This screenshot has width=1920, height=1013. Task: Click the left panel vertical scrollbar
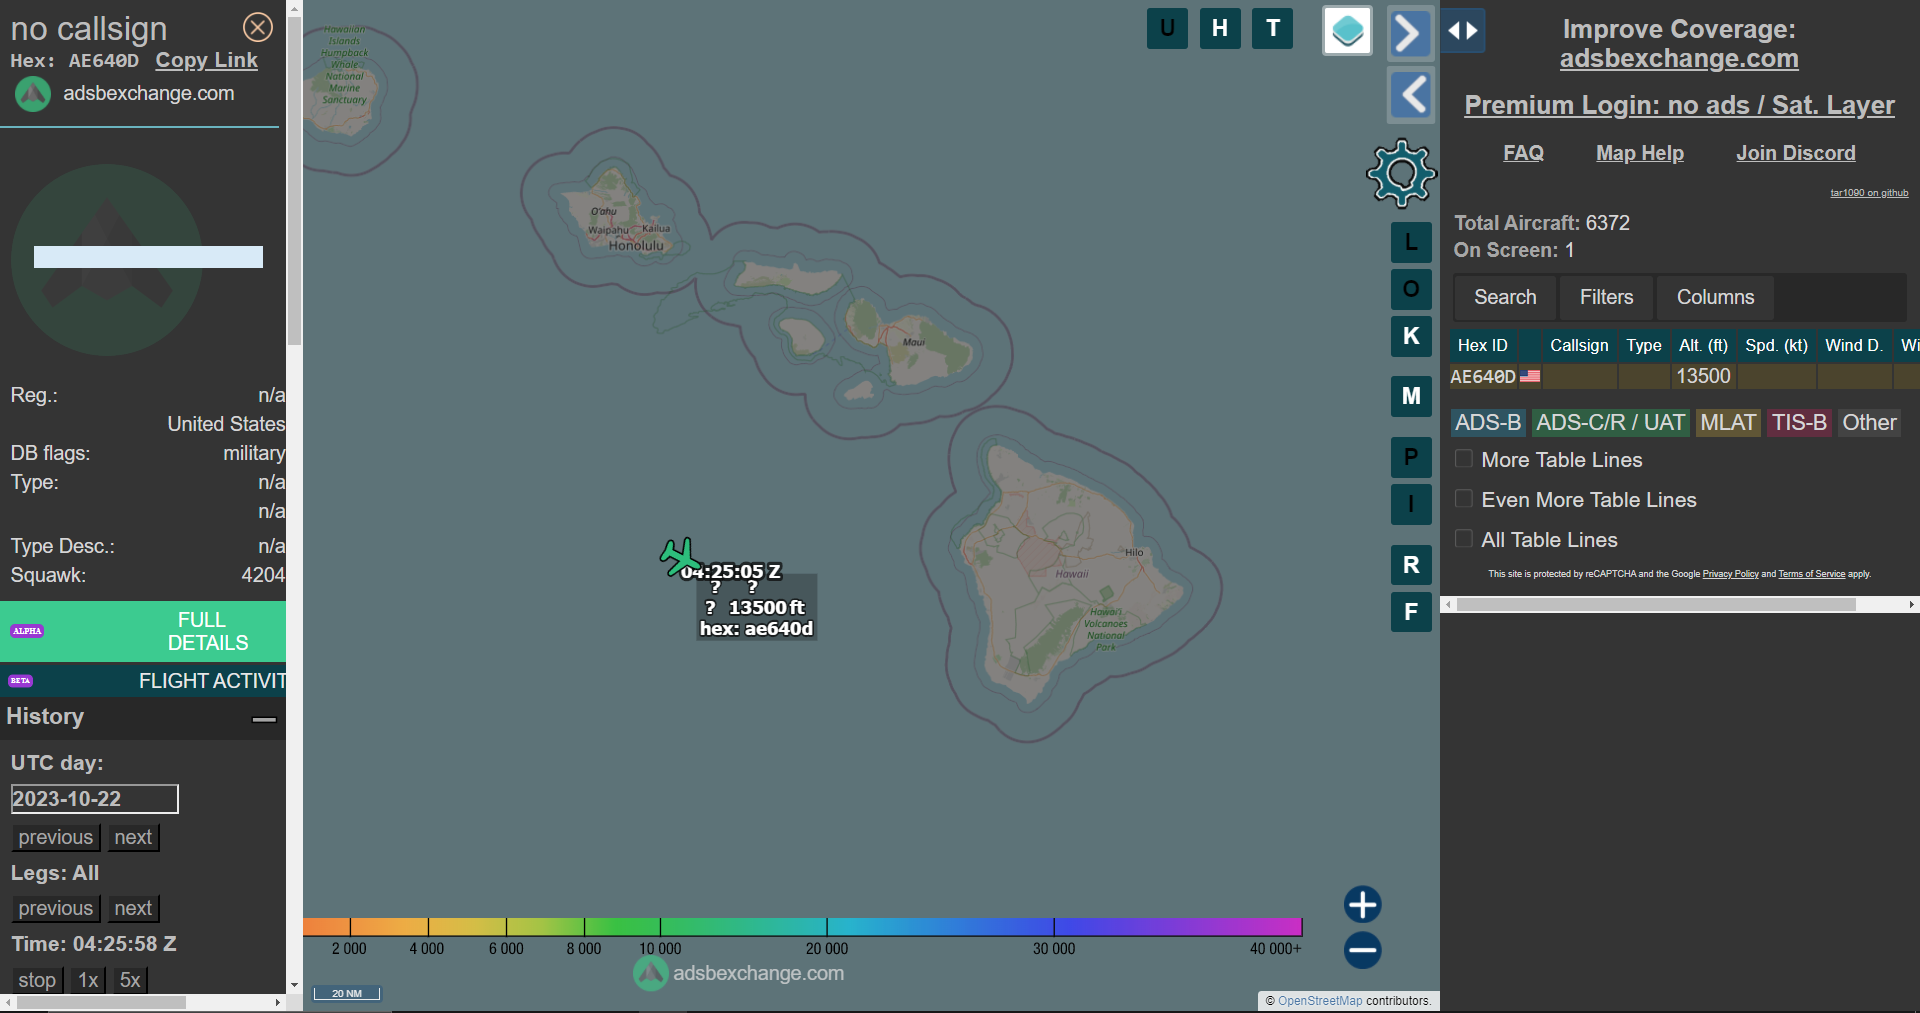(x=294, y=180)
